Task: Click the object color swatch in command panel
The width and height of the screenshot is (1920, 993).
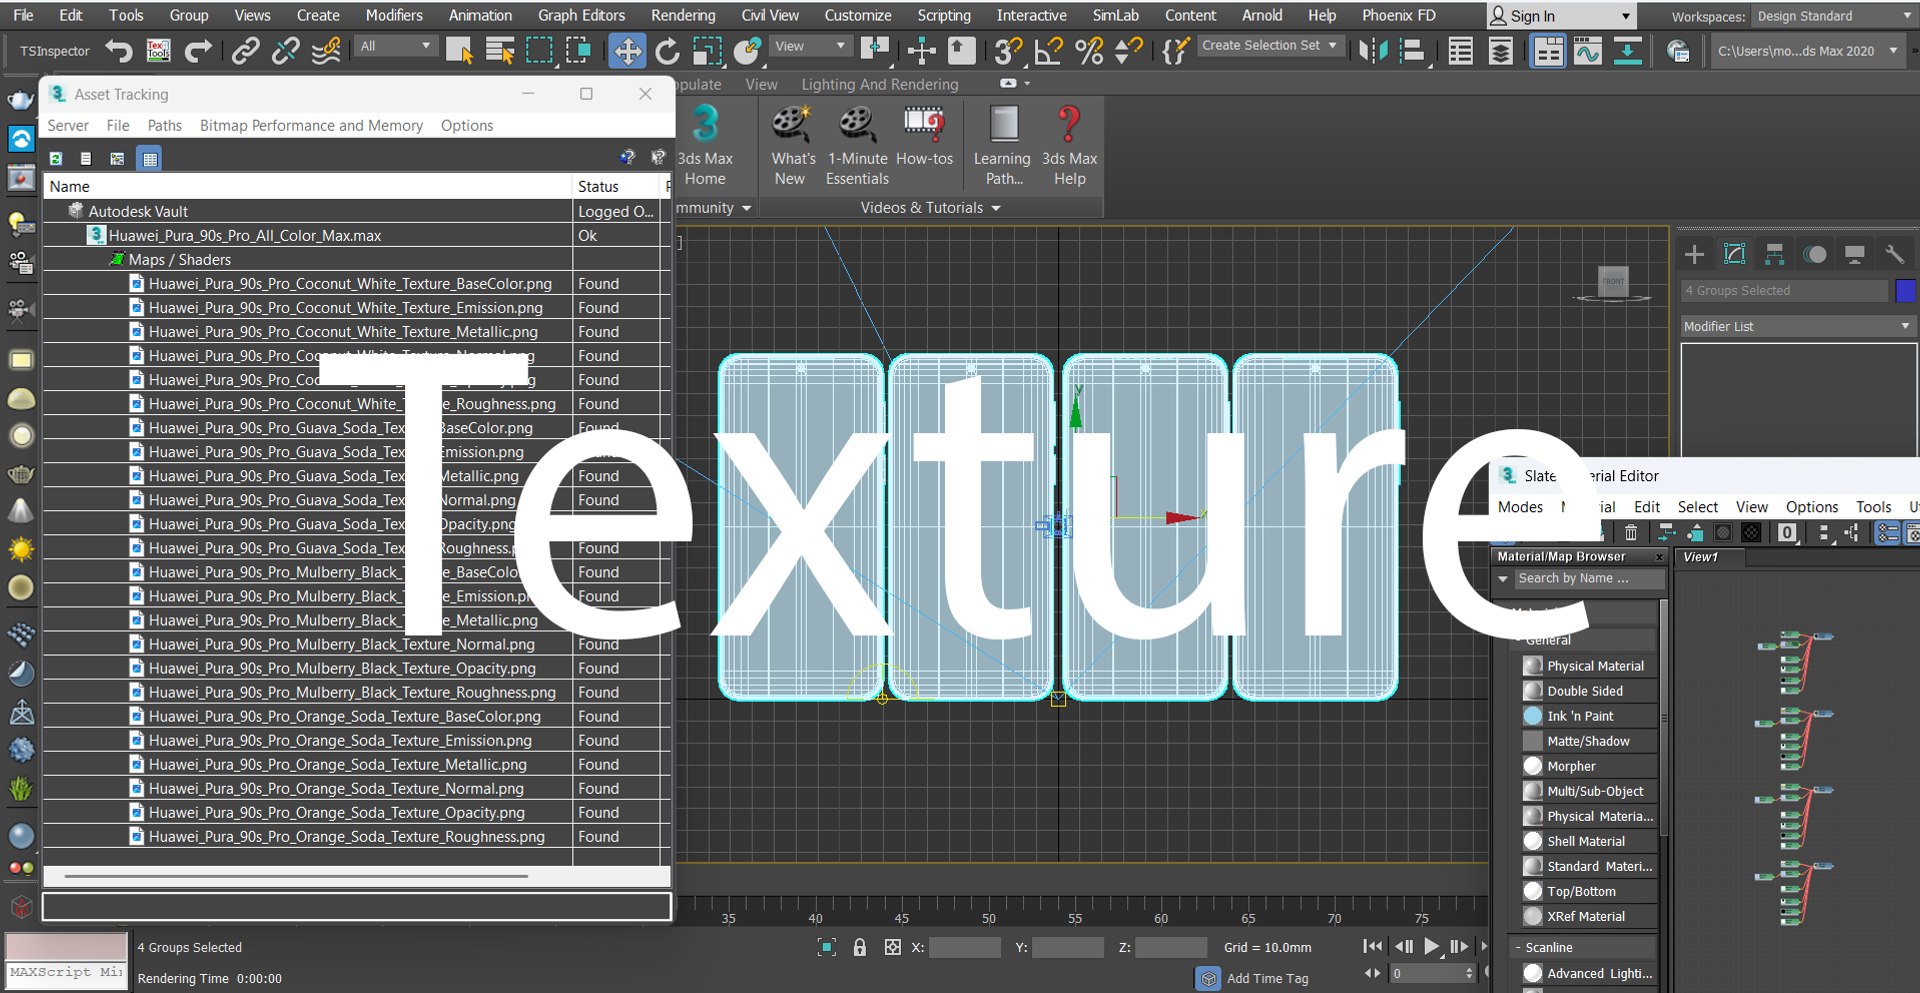Action: (1905, 290)
